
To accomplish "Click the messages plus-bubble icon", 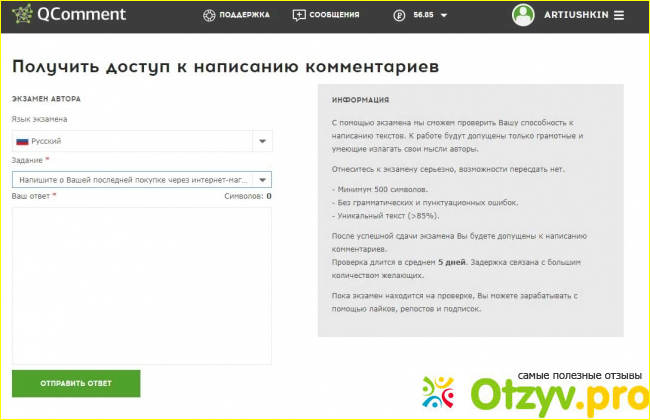I will [298, 16].
